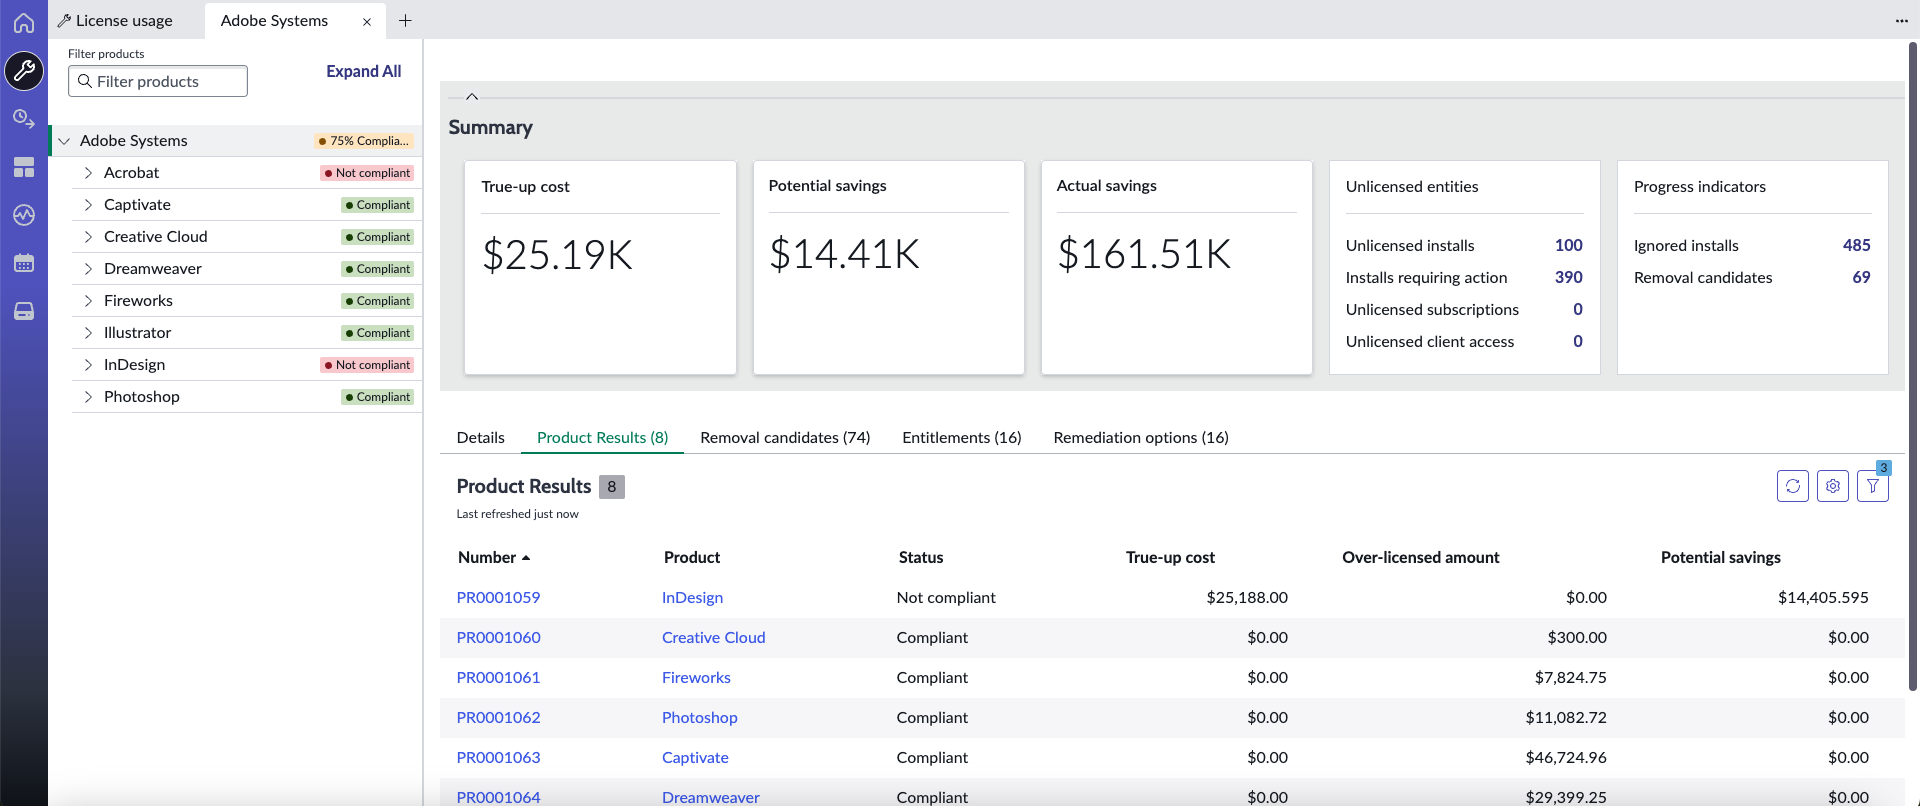Expand the Photoshop tree item

click(x=88, y=397)
